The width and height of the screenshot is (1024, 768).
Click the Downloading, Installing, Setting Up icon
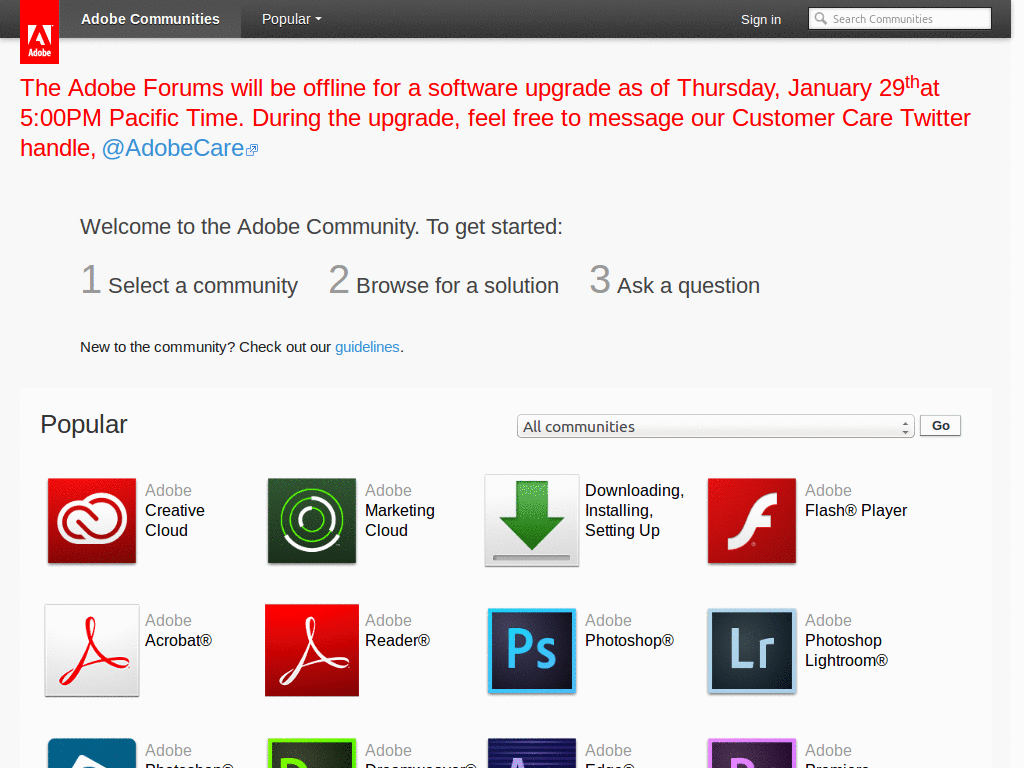(531, 520)
